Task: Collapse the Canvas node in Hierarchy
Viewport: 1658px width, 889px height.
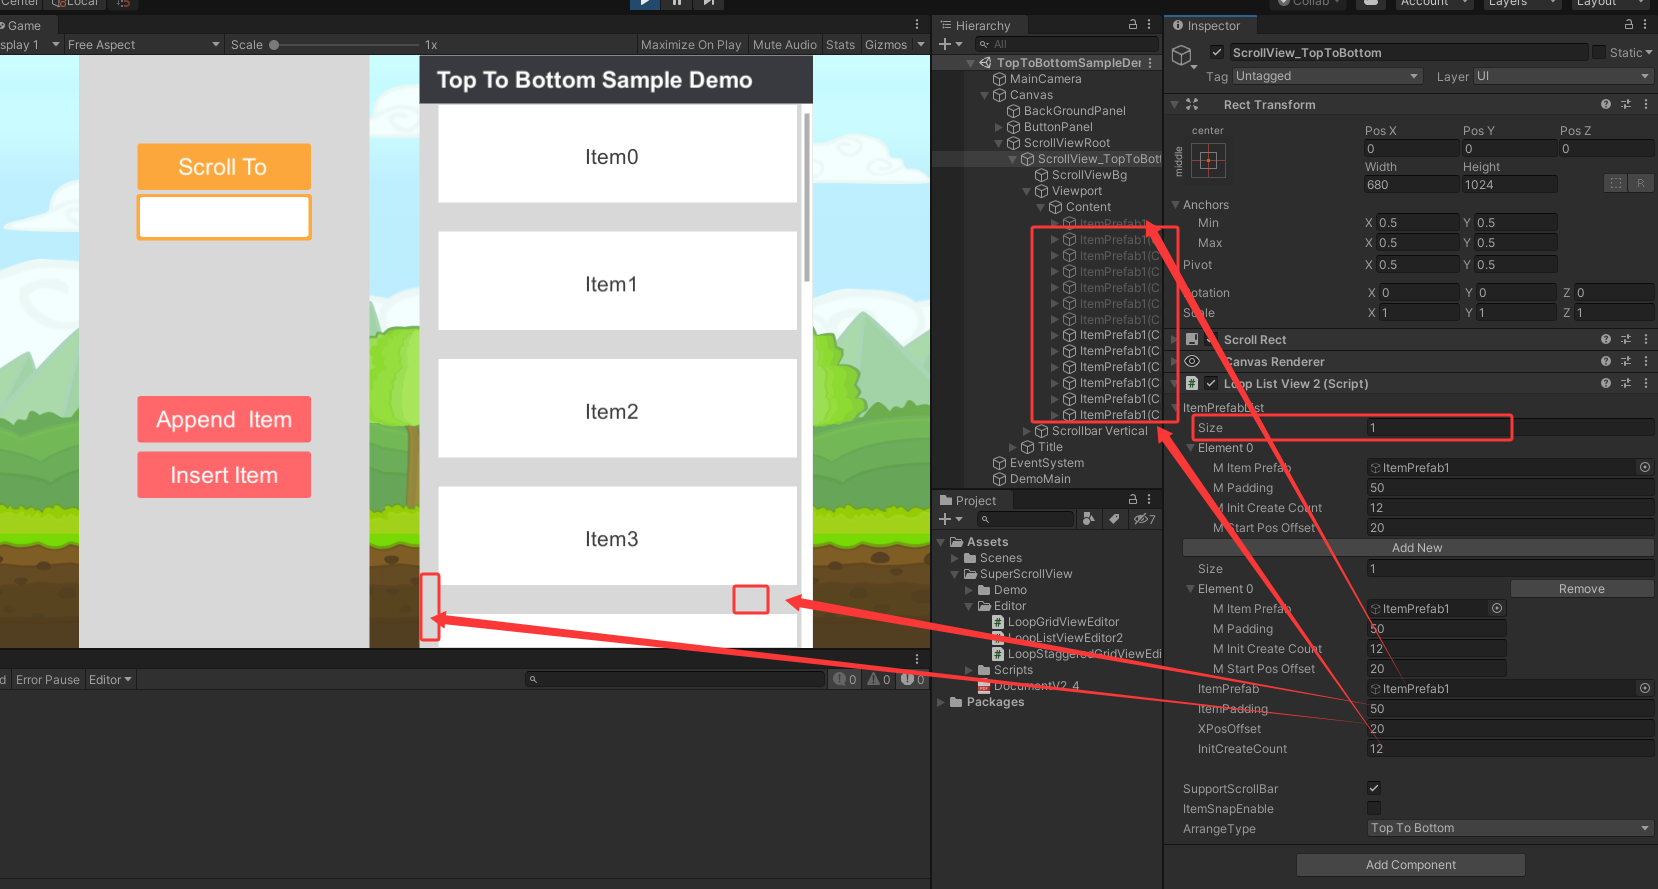Action: click(984, 95)
